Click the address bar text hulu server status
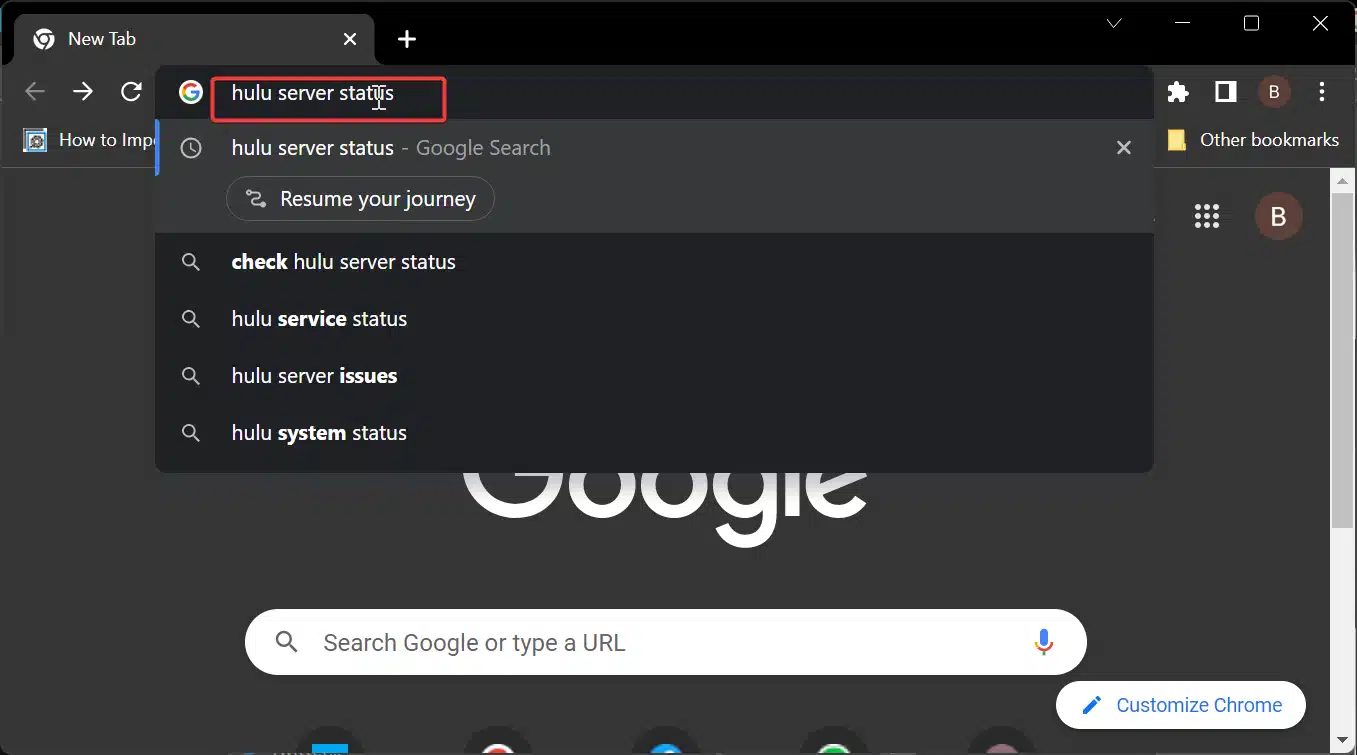The width and height of the screenshot is (1357, 755). (313, 93)
